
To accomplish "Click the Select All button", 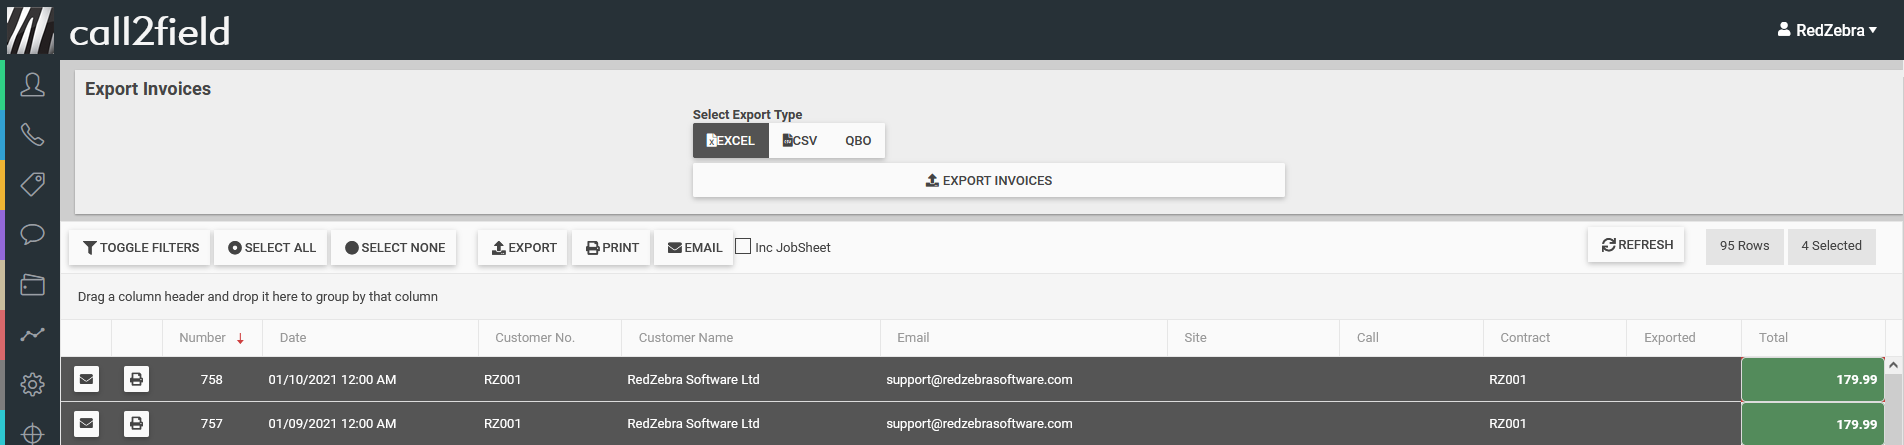I will pyautogui.click(x=271, y=247).
